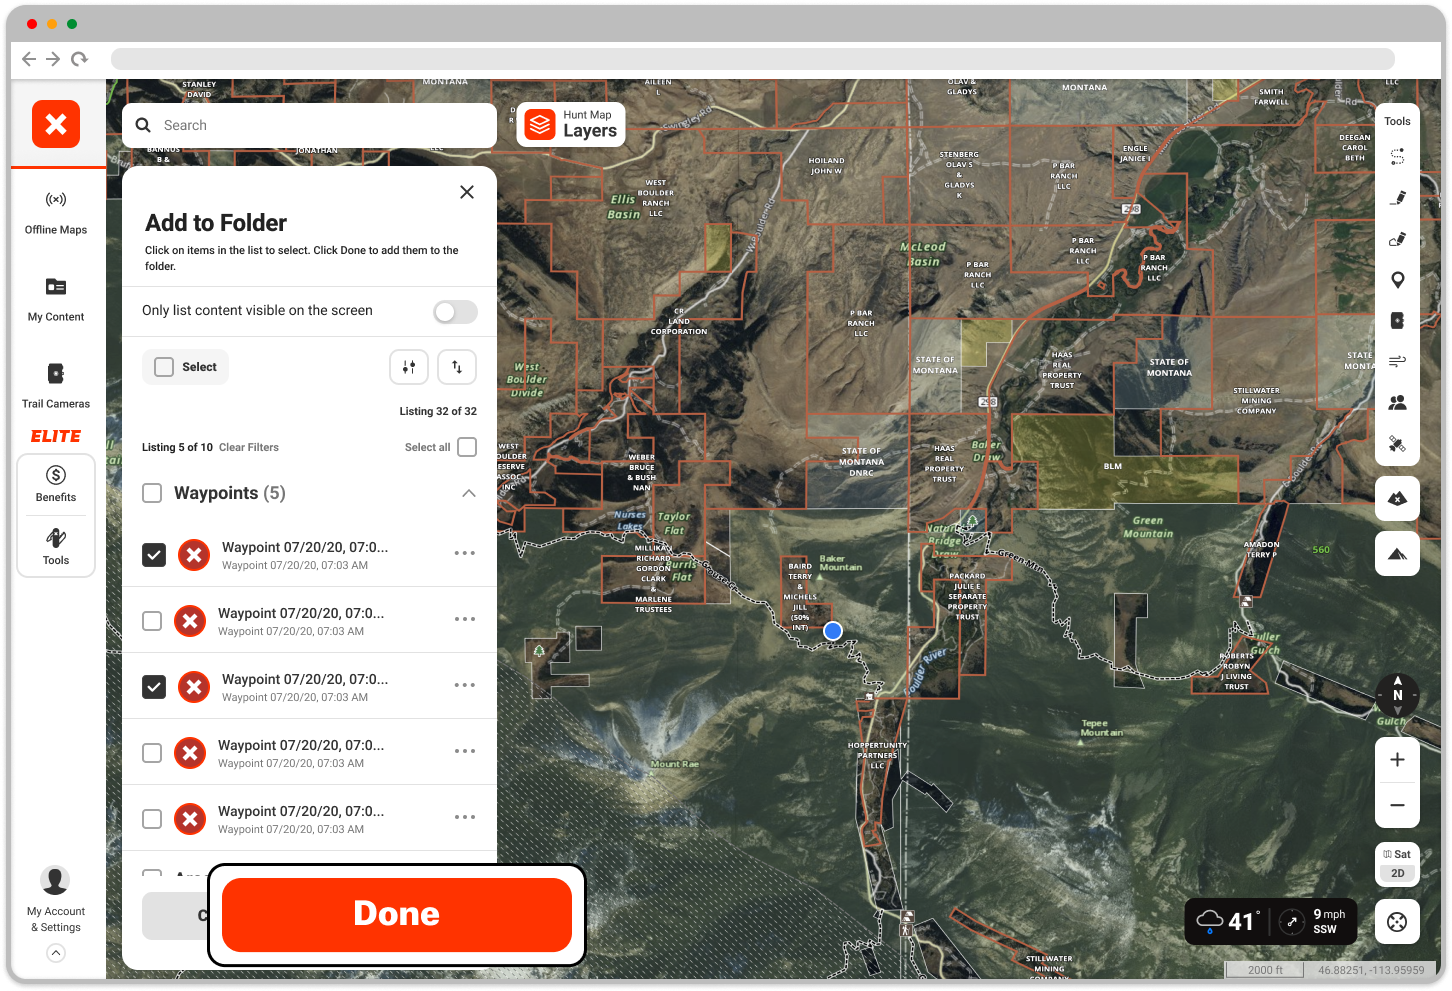Check the second waypoint row checkbox
Image resolution: width=1452 pixels, height=991 pixels.
click(x=152, y=621)
